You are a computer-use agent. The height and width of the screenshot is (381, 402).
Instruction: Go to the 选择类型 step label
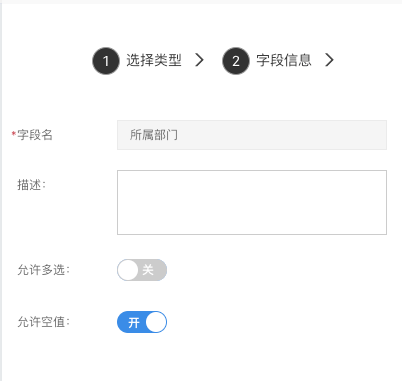(x=154, y=60)
